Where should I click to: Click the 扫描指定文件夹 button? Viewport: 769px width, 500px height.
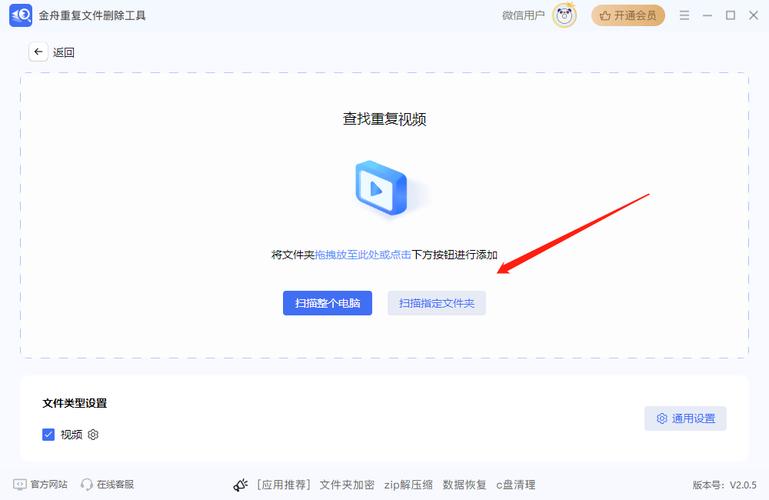tap(436, 303)
